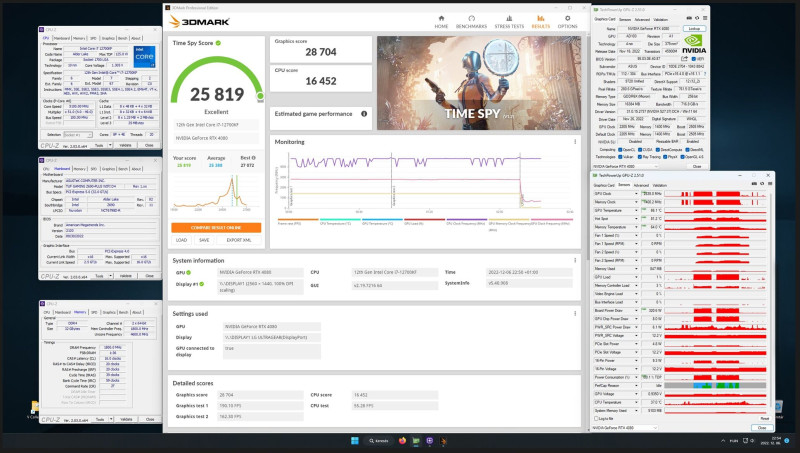Click the Time Spy hero image
The width and height of the screenshot is (800, 453).
(x=479, y=83)
